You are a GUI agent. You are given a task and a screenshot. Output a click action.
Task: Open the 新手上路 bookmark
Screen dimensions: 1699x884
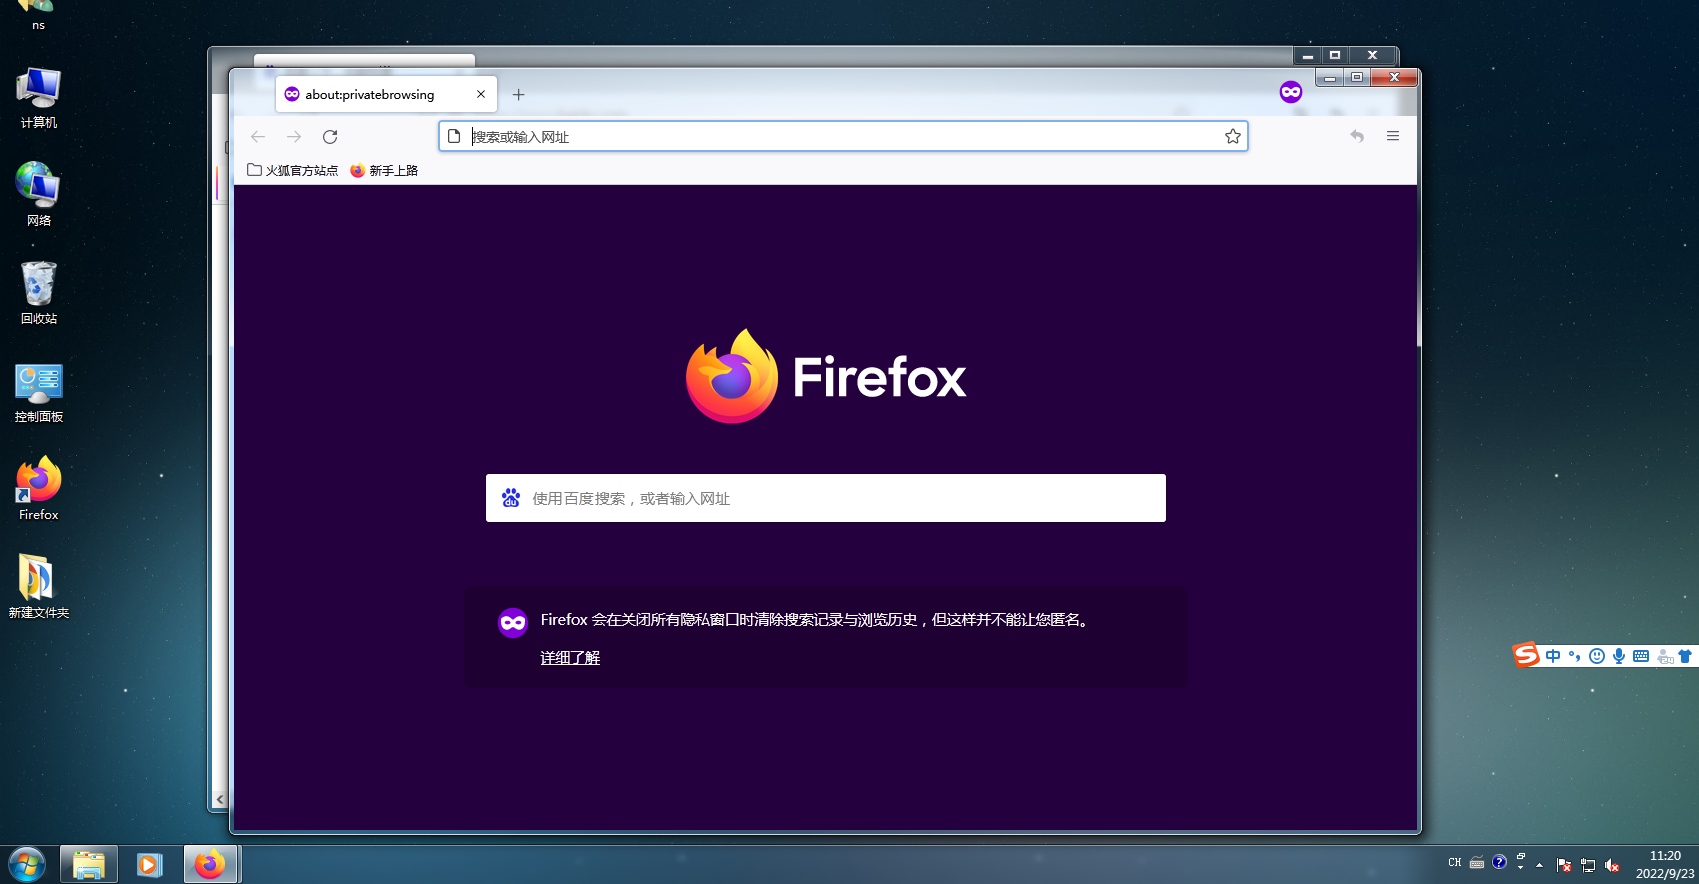point(384,170)
